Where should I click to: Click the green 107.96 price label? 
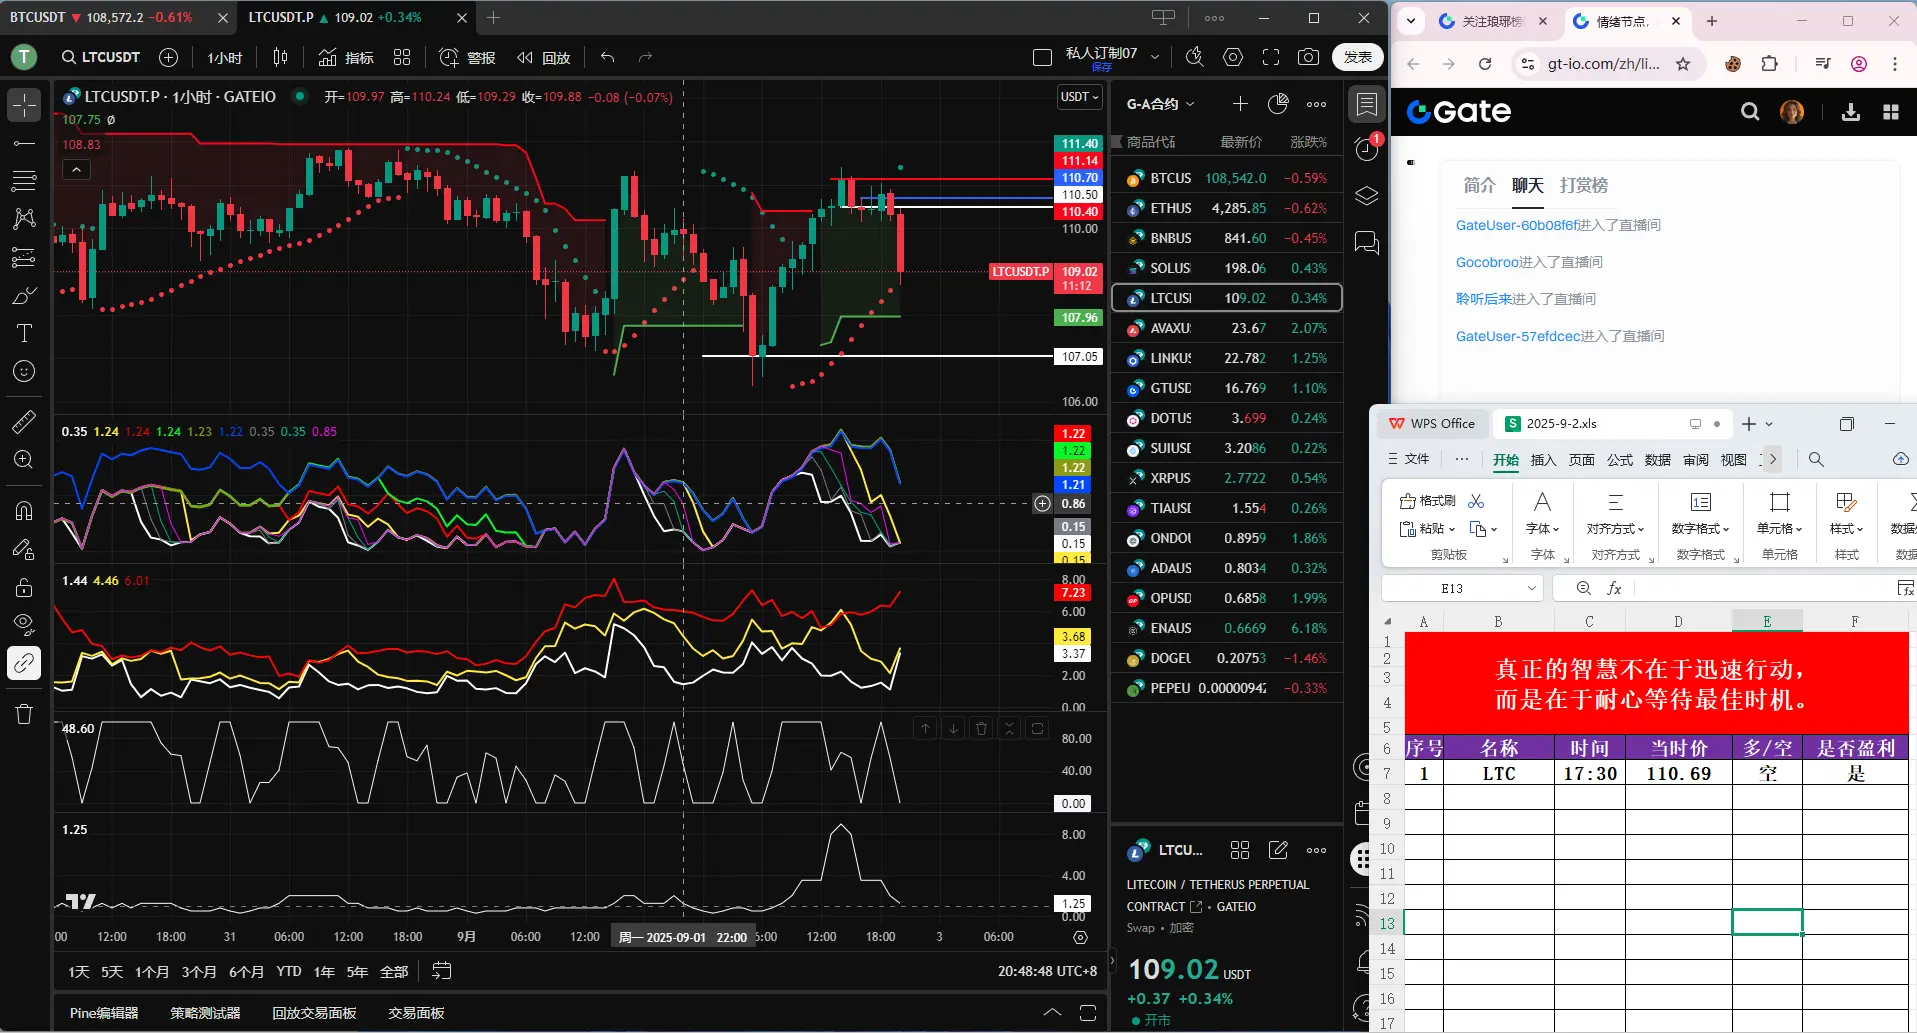[x=1079, y=318]
